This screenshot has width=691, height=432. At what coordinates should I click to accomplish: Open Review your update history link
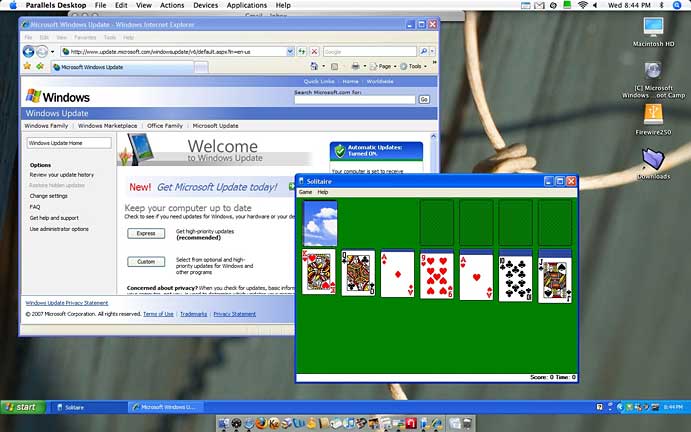[x=62, y=175]
